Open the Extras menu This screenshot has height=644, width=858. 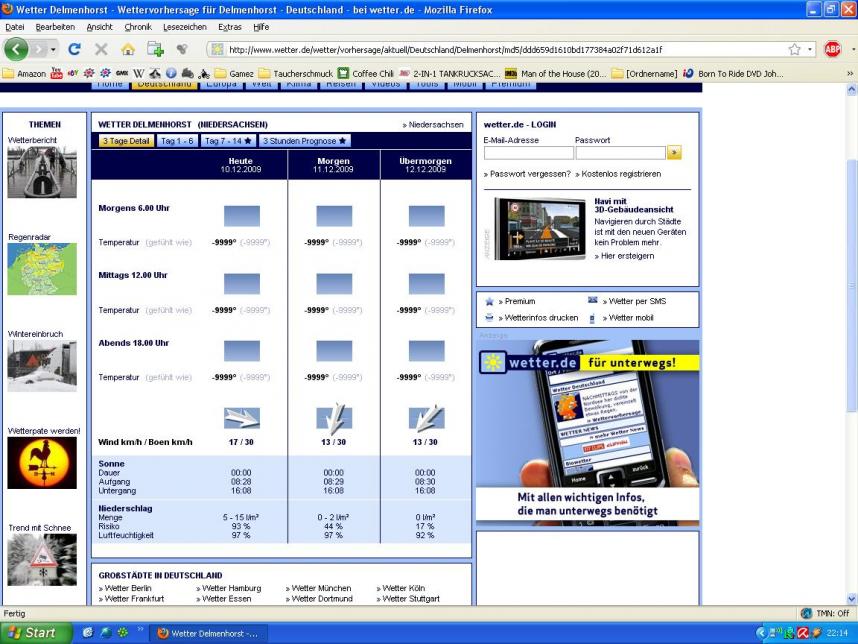tap(229, 27)
